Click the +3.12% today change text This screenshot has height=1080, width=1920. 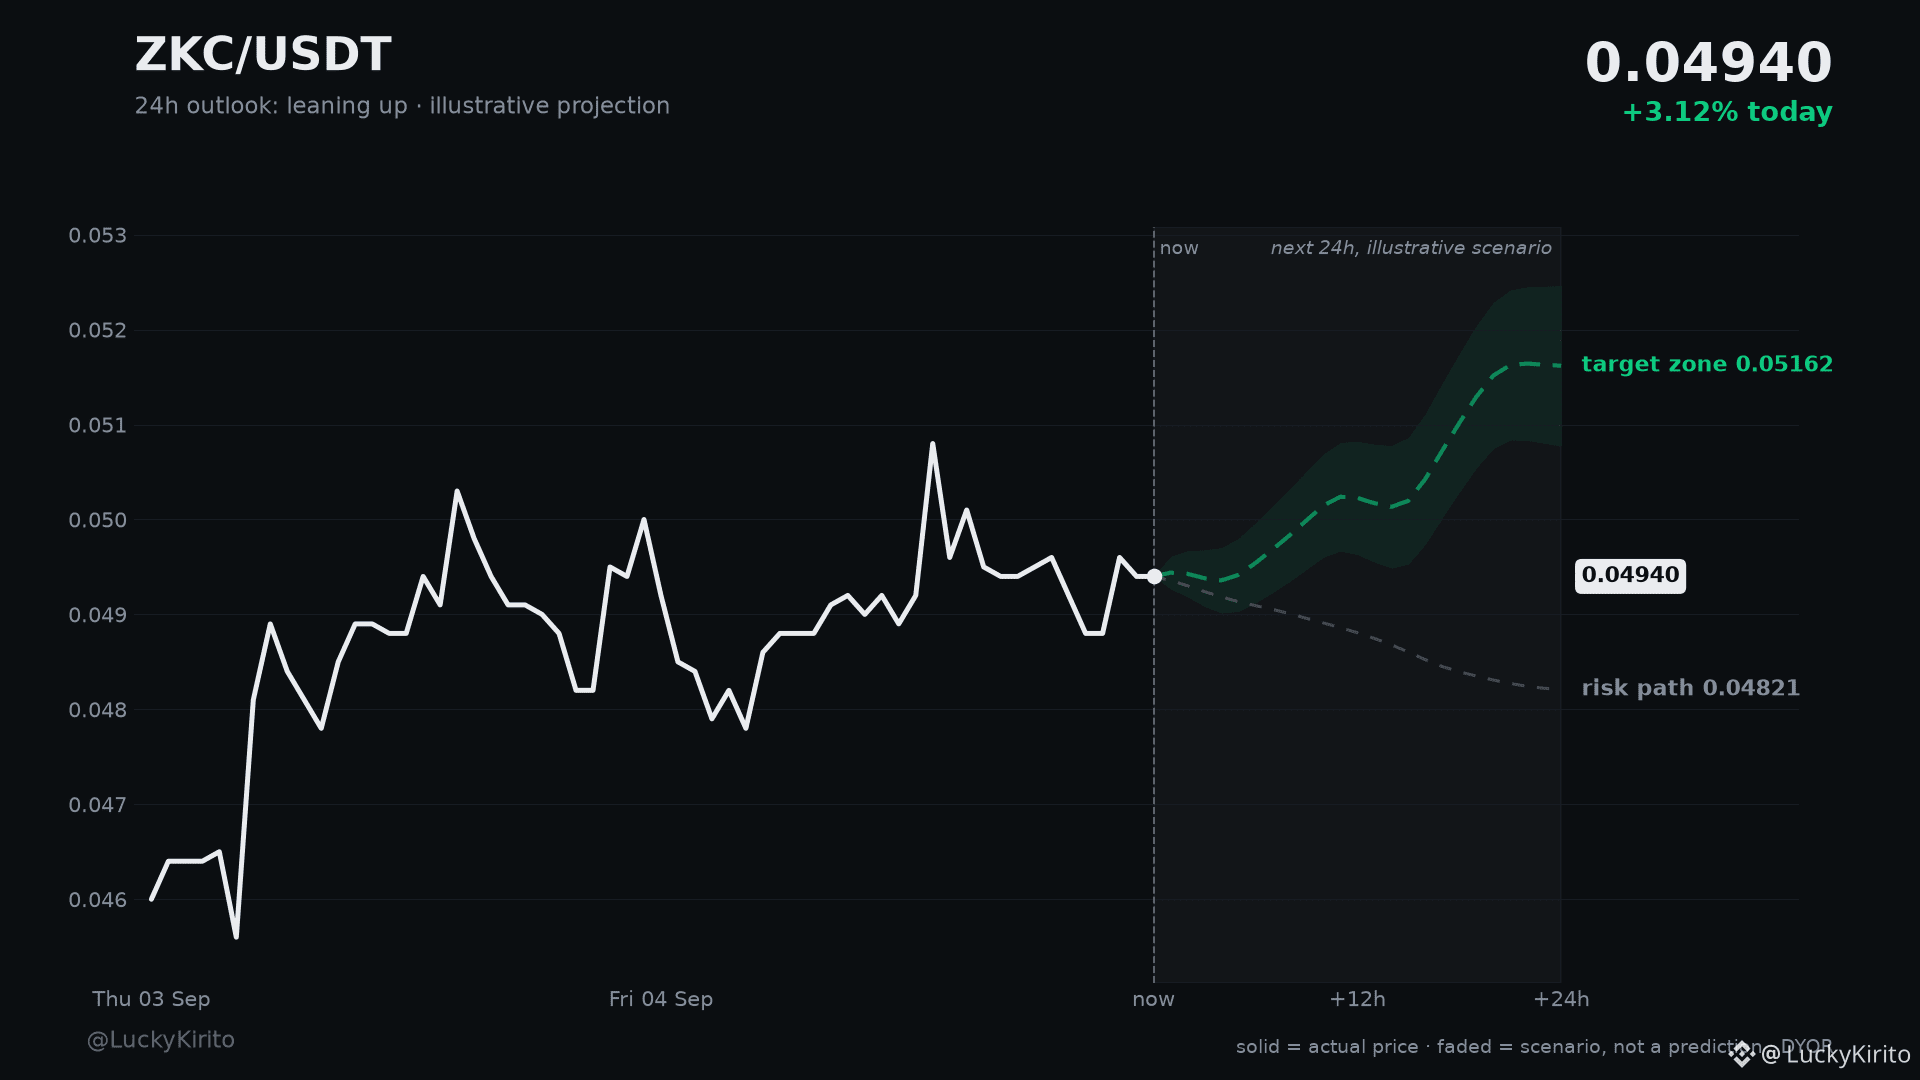coord(1727,112)
